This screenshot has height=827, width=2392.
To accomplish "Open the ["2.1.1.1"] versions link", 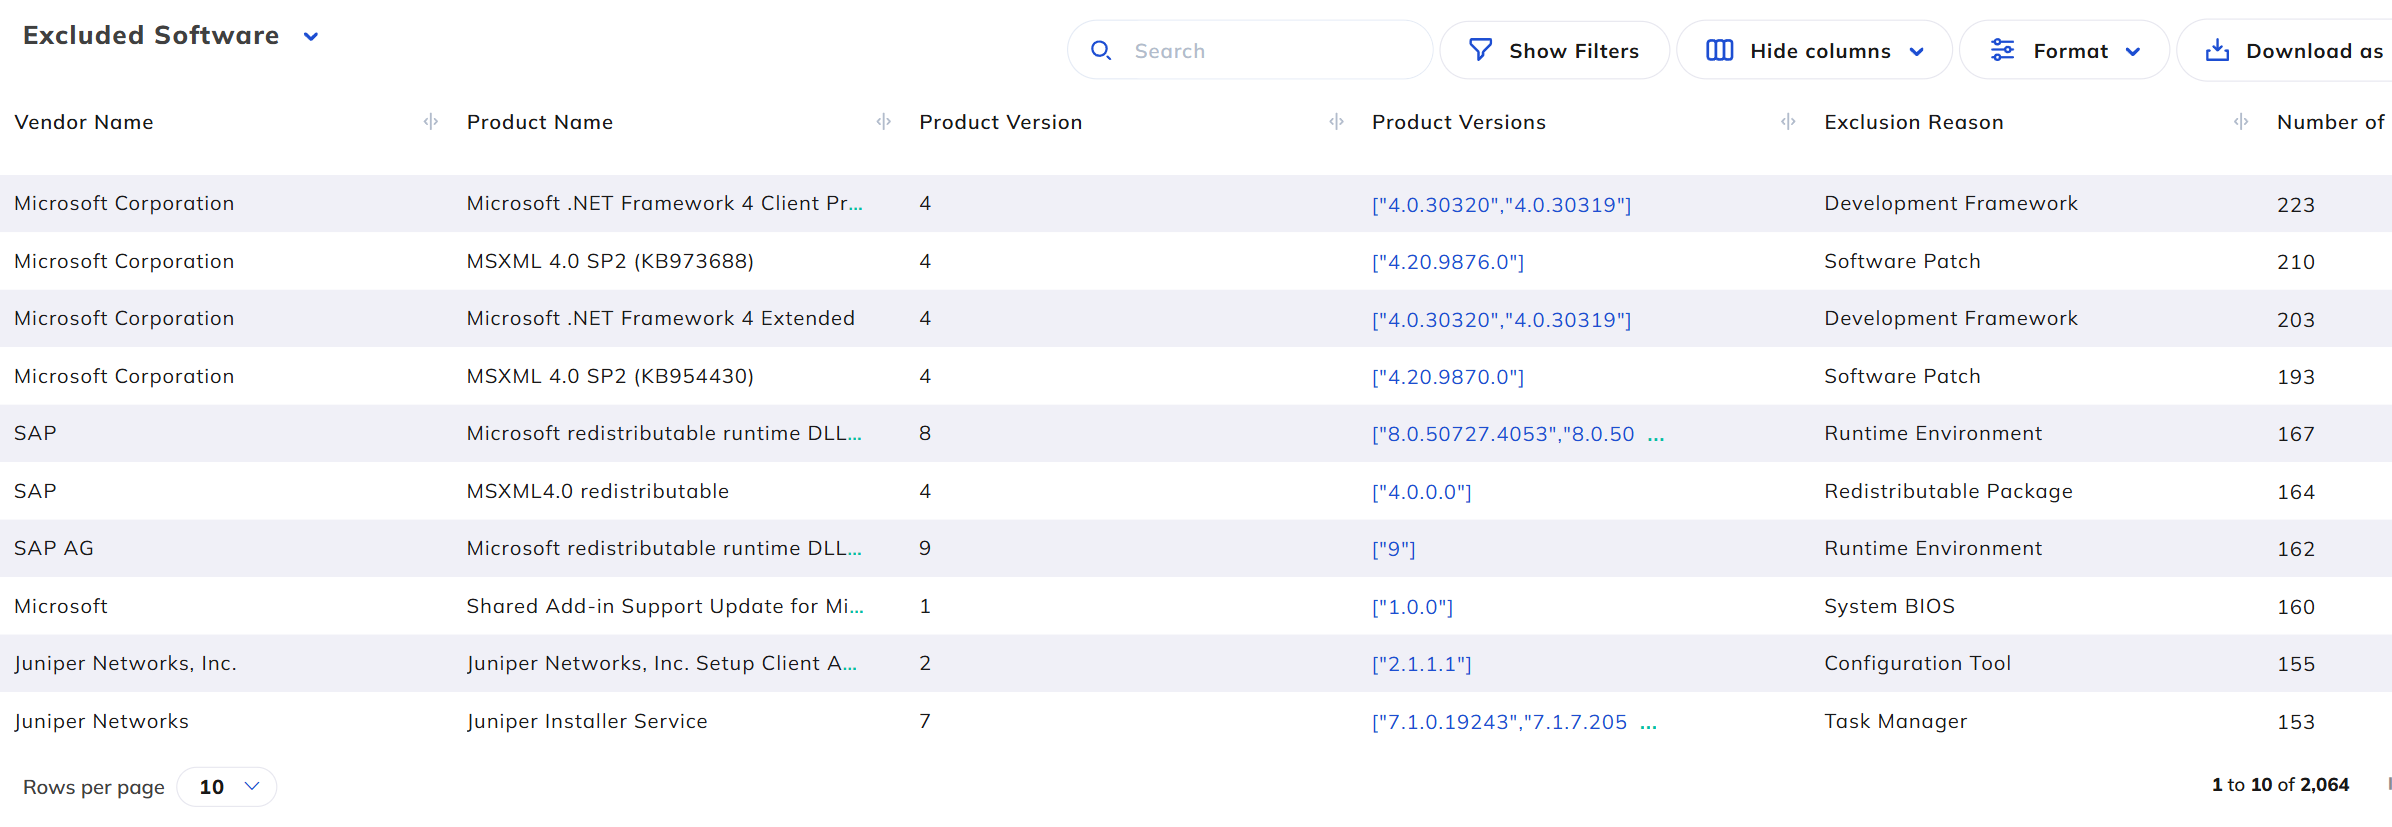I will (x=1421, y=664).
